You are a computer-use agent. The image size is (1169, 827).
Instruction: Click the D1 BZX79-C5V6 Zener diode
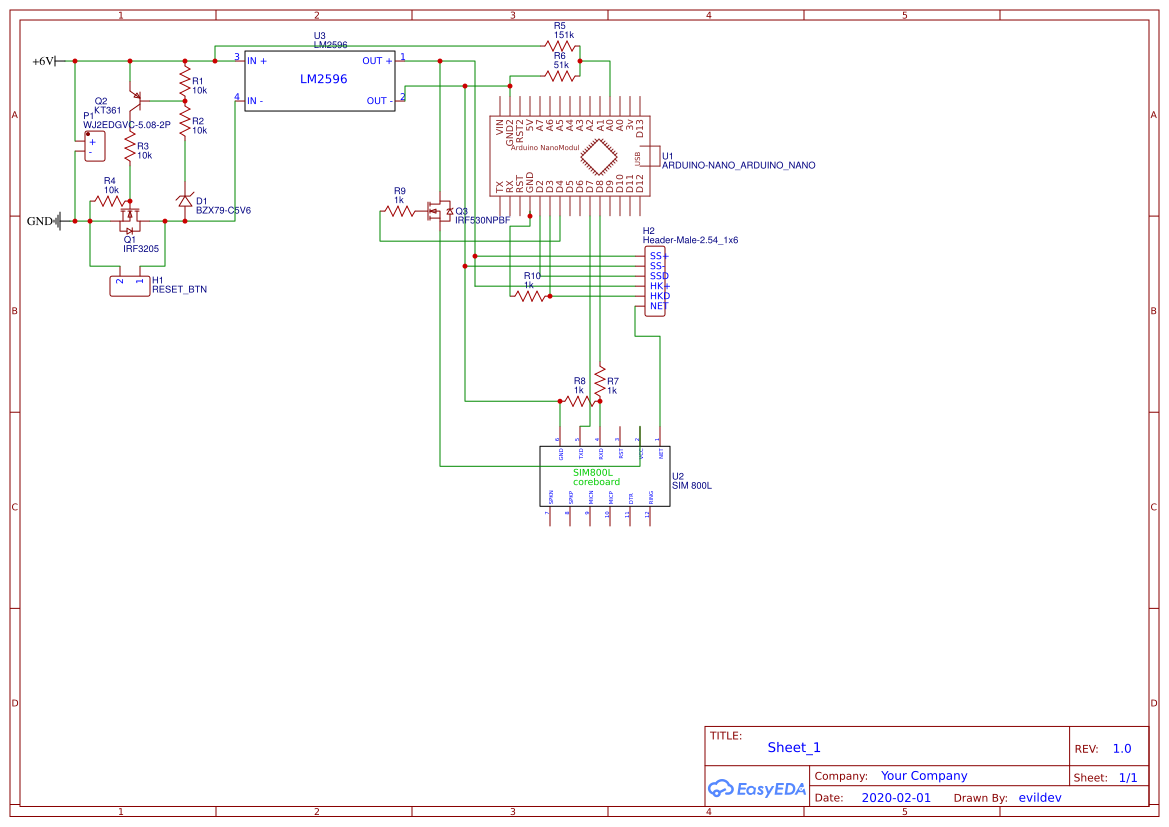[x=185, y=201]
